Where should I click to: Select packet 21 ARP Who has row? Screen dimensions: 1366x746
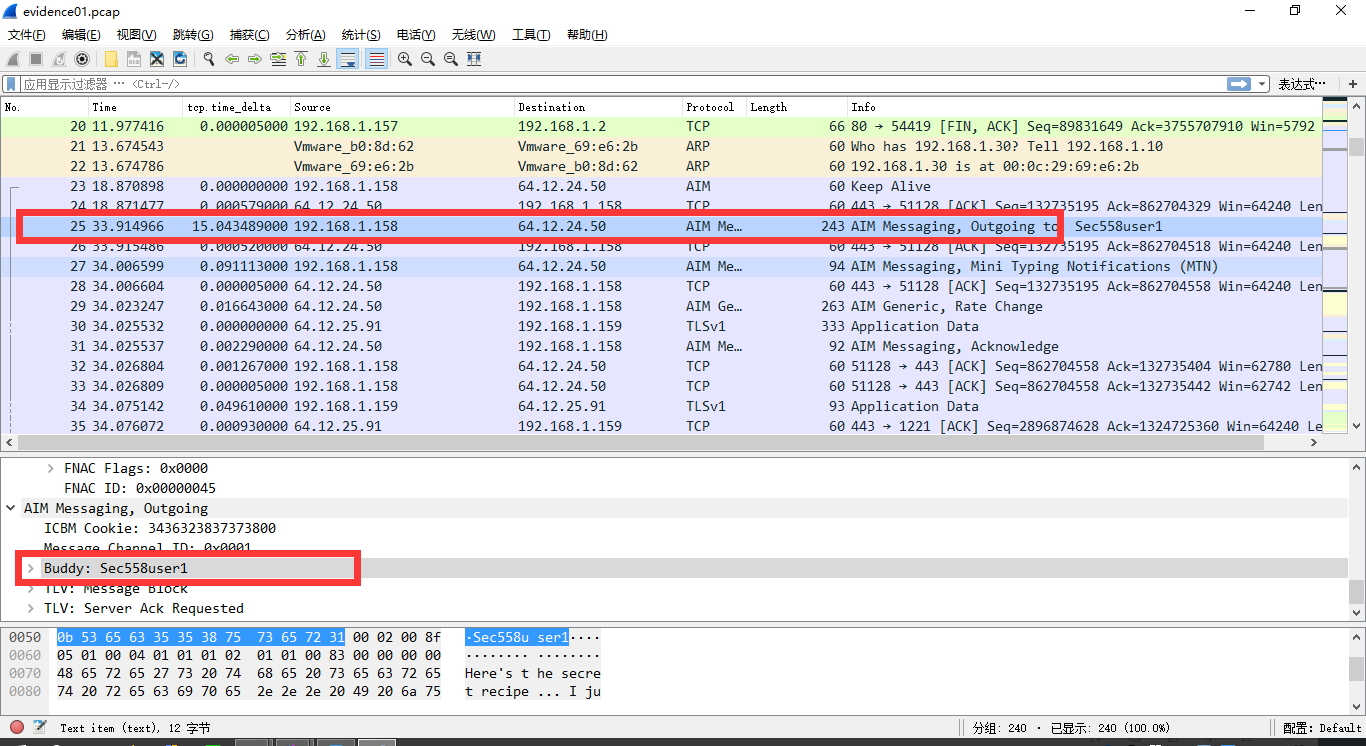coord(661,146)
